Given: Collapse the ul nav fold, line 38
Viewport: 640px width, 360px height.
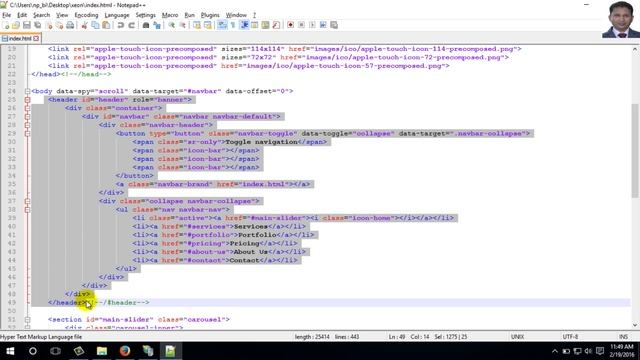Looking at the screenshot, I should tap(27, 209).
